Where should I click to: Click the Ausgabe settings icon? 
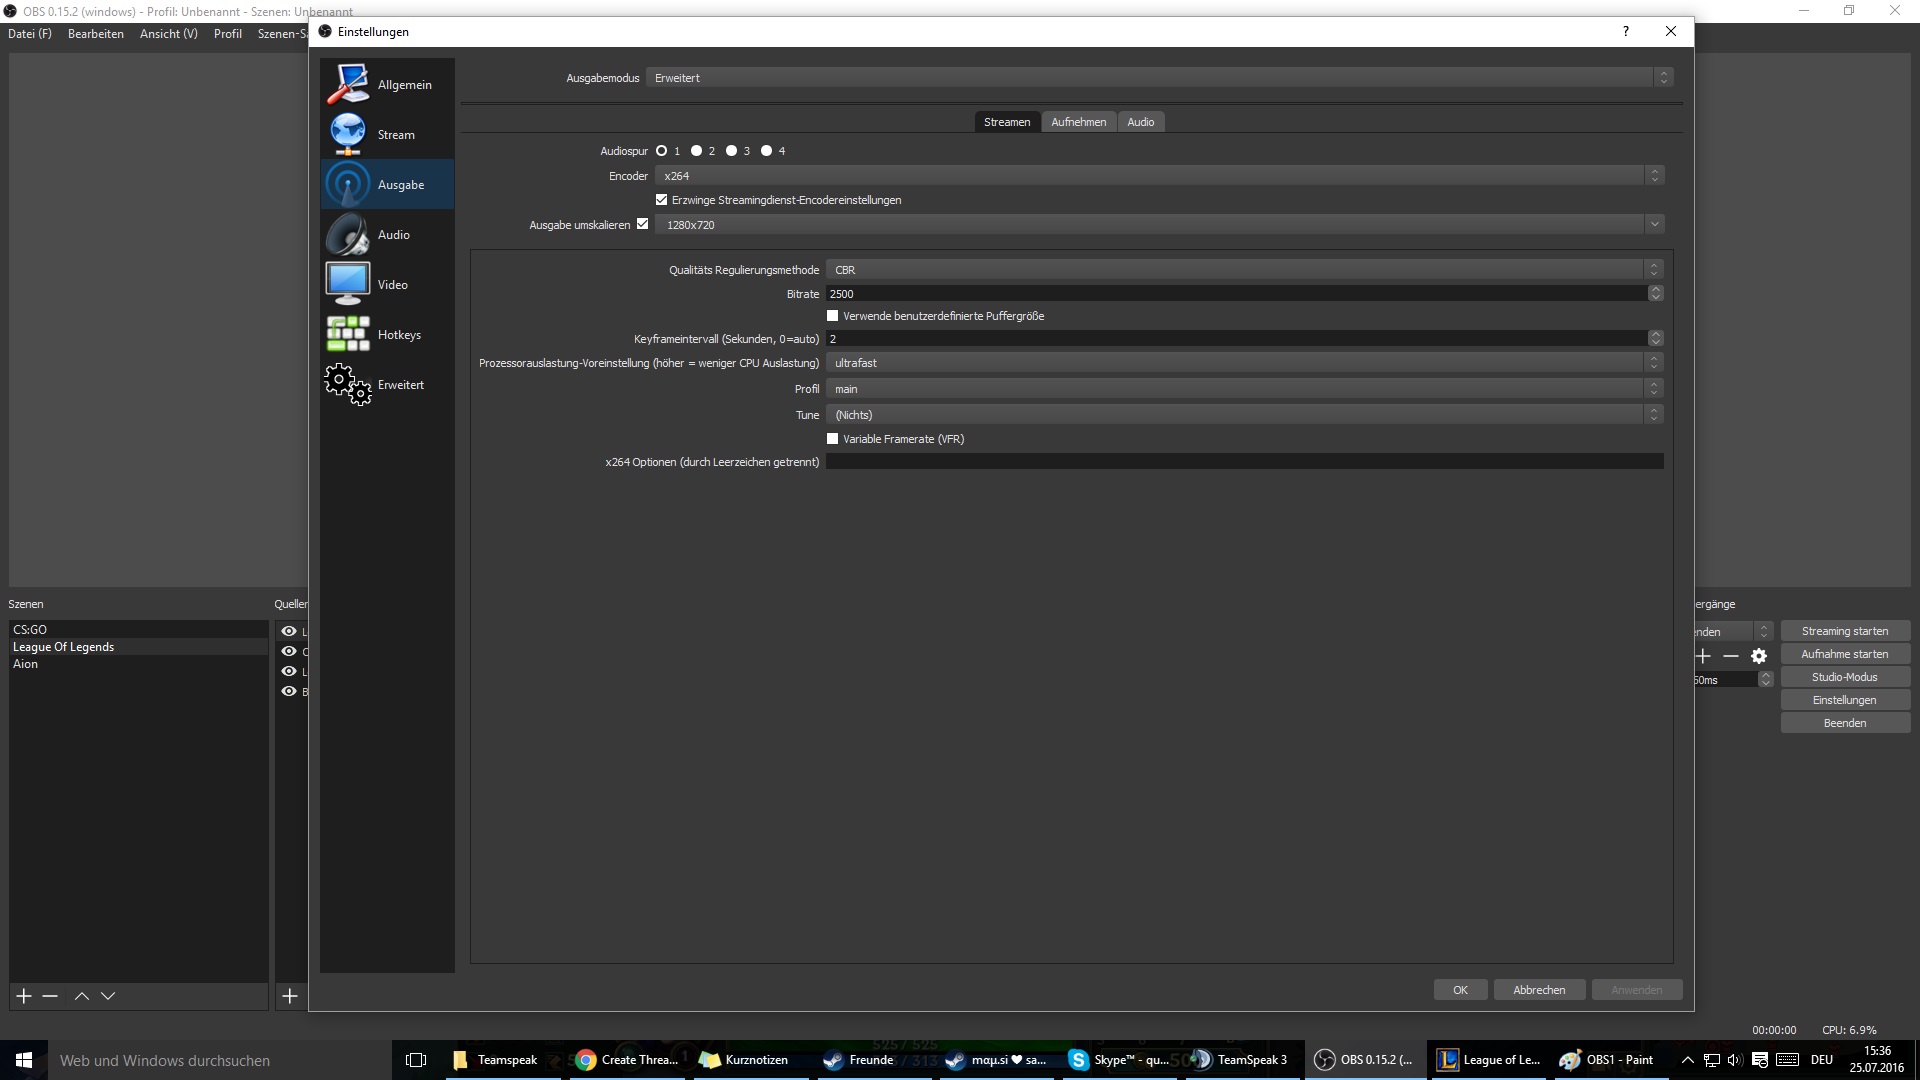click(x=347, y=185)
